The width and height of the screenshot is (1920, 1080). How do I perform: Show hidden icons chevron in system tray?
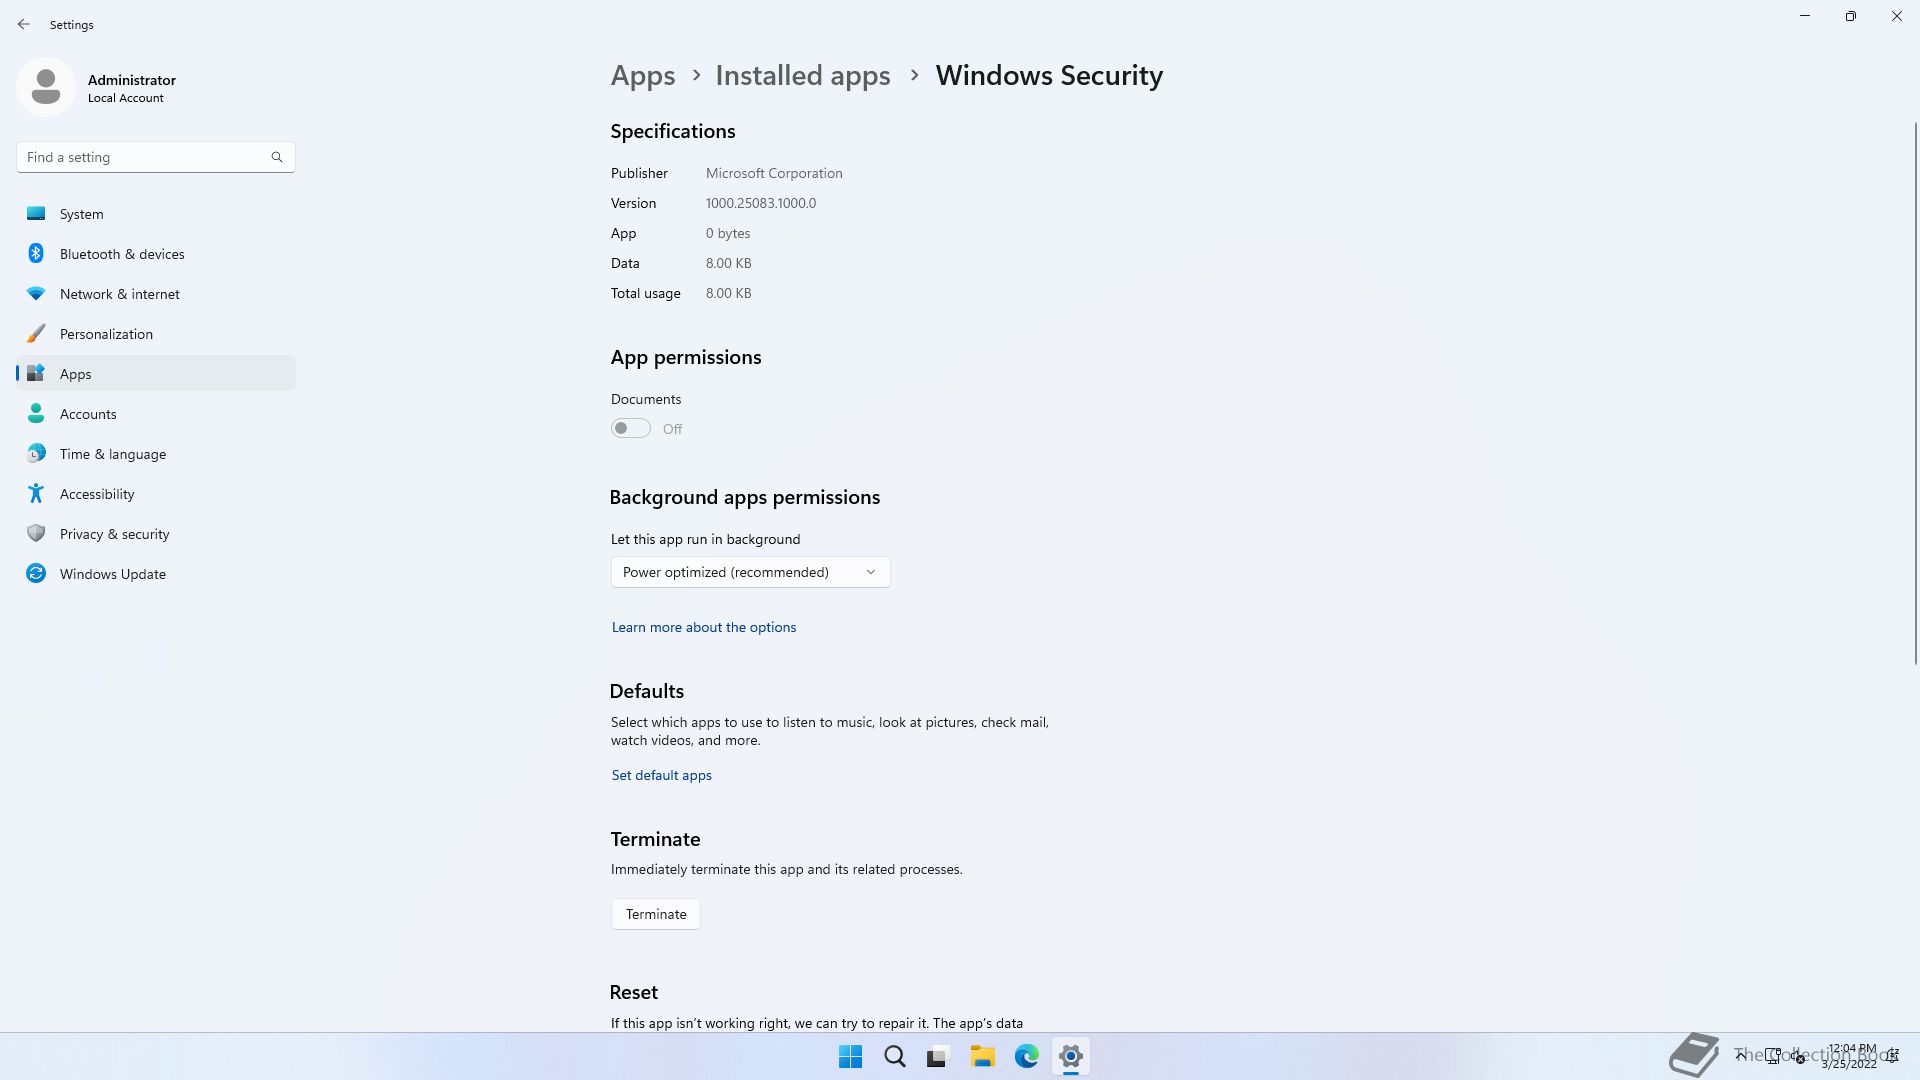point(1741,1056)
